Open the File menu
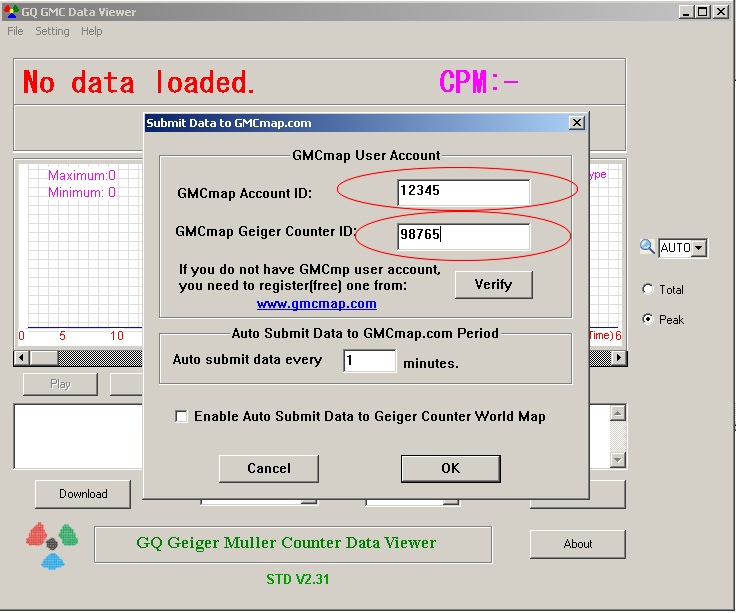Image resolution: width=736 pixels, height=613 pixels. (15, 31)
